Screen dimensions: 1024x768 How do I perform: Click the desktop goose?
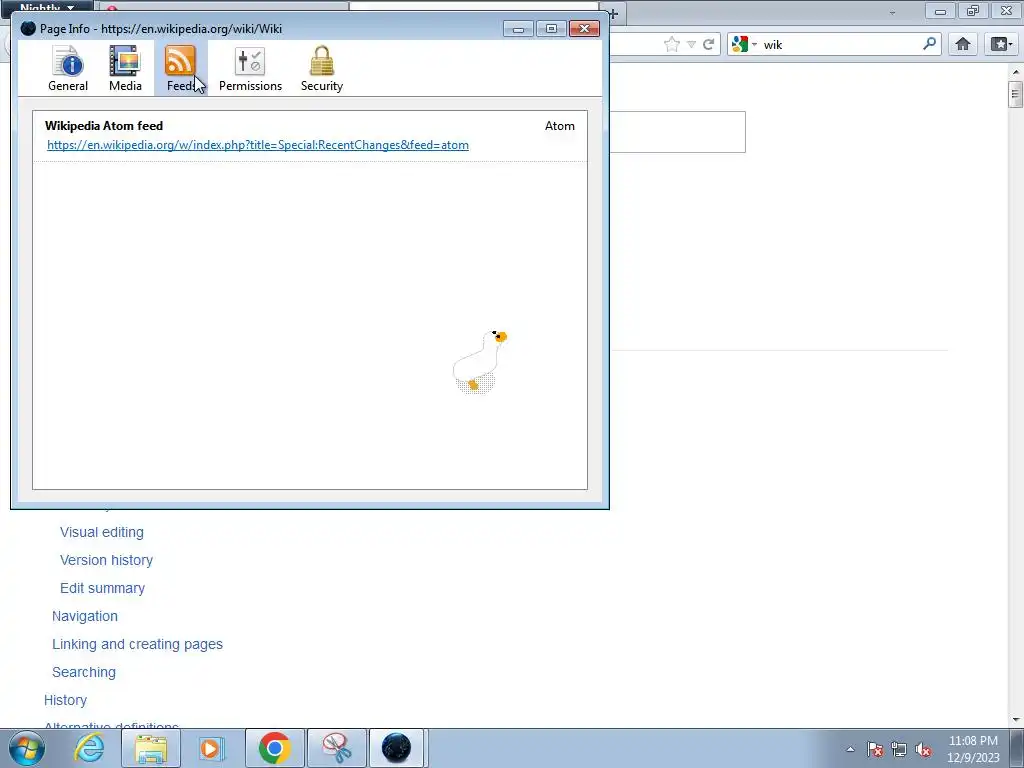[x=479, y=362]
